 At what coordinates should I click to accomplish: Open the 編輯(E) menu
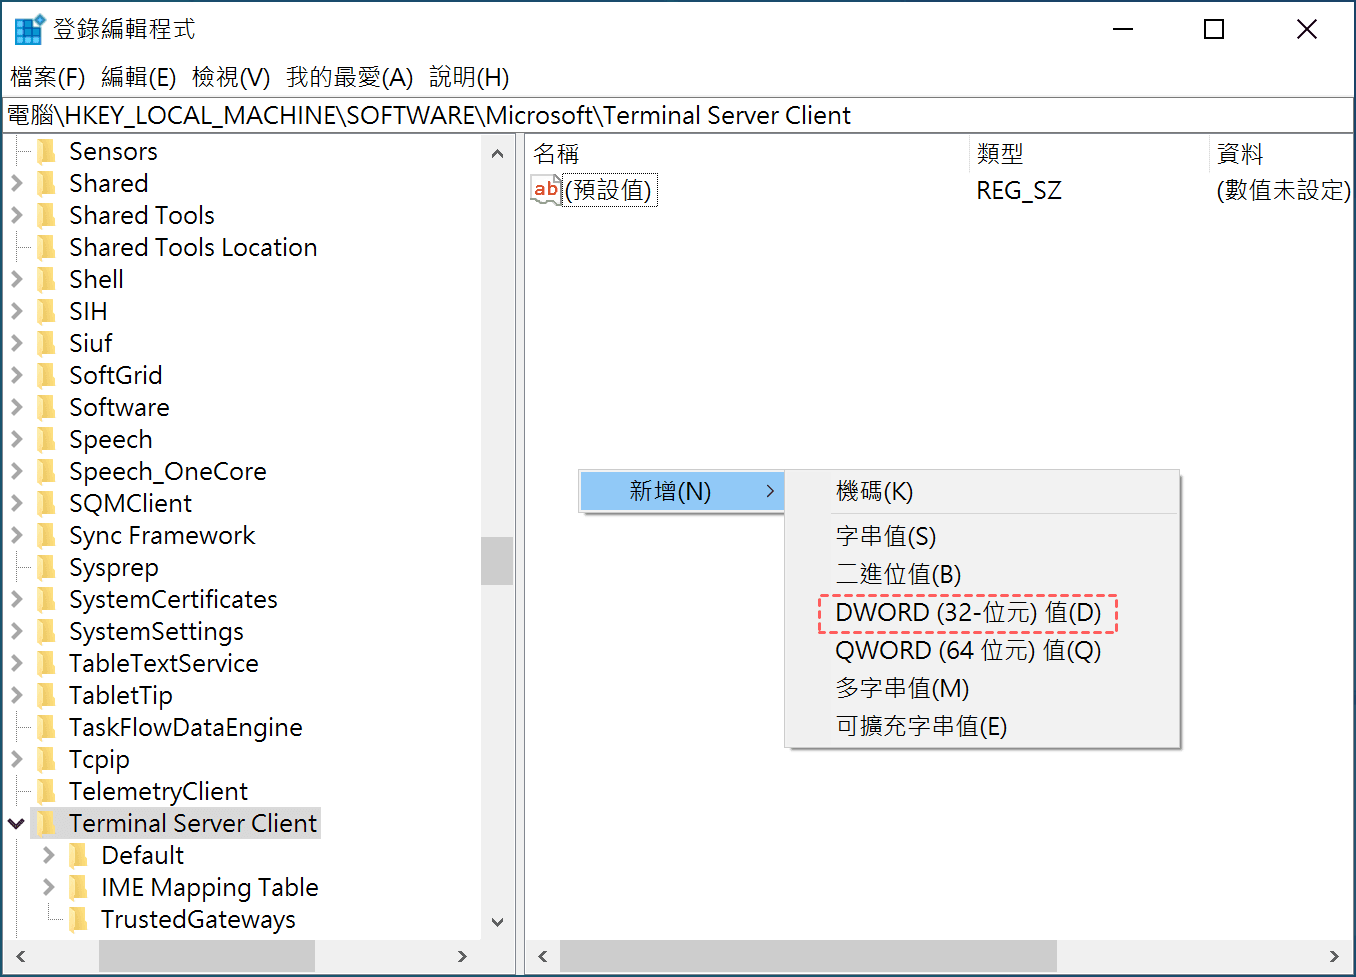pyautogui.click(x=138, y=77)
